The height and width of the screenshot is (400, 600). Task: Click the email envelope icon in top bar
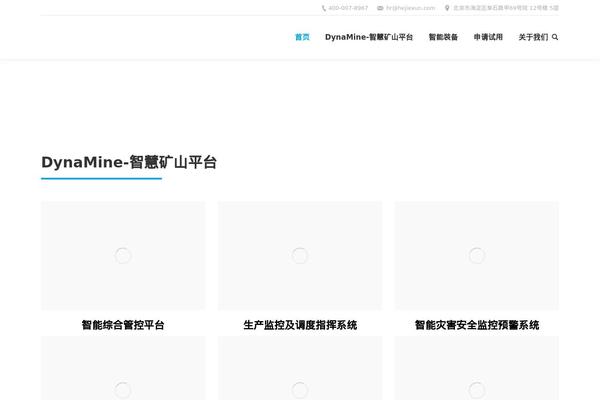(x=380, y=8)
